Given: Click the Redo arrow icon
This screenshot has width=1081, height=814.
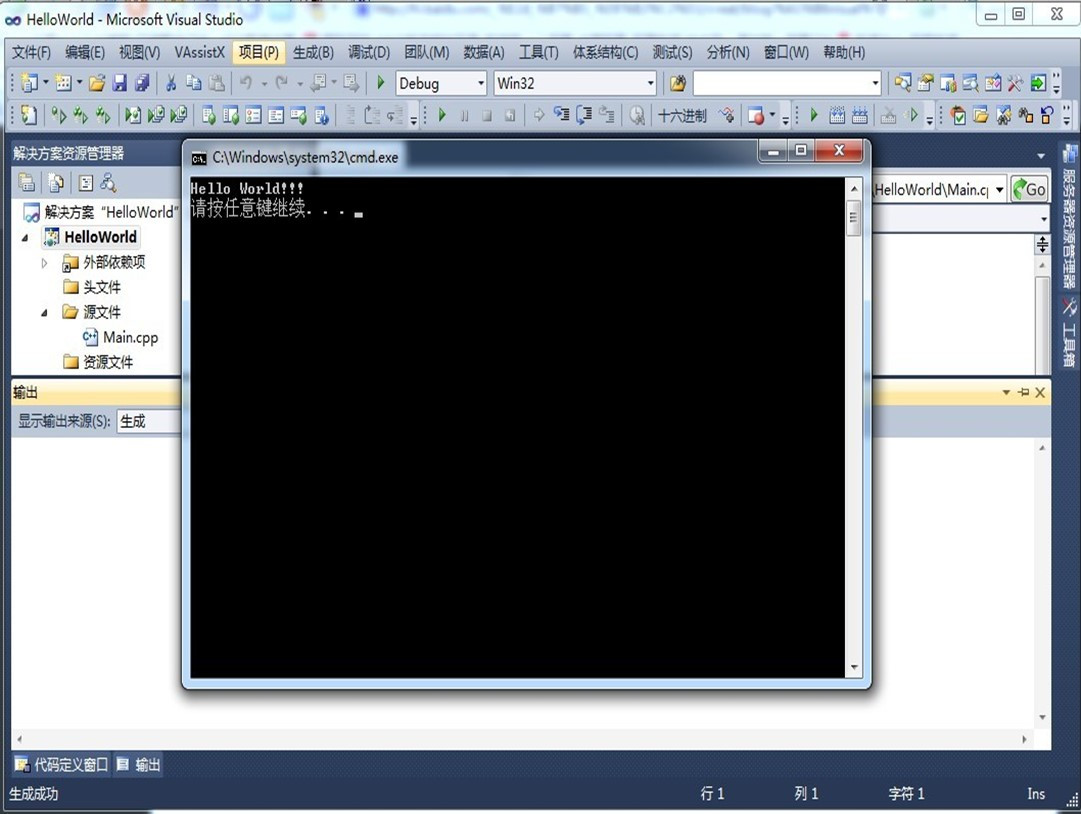Looking at the screenshot, I should pyautogui.click(x=281, y=83).
